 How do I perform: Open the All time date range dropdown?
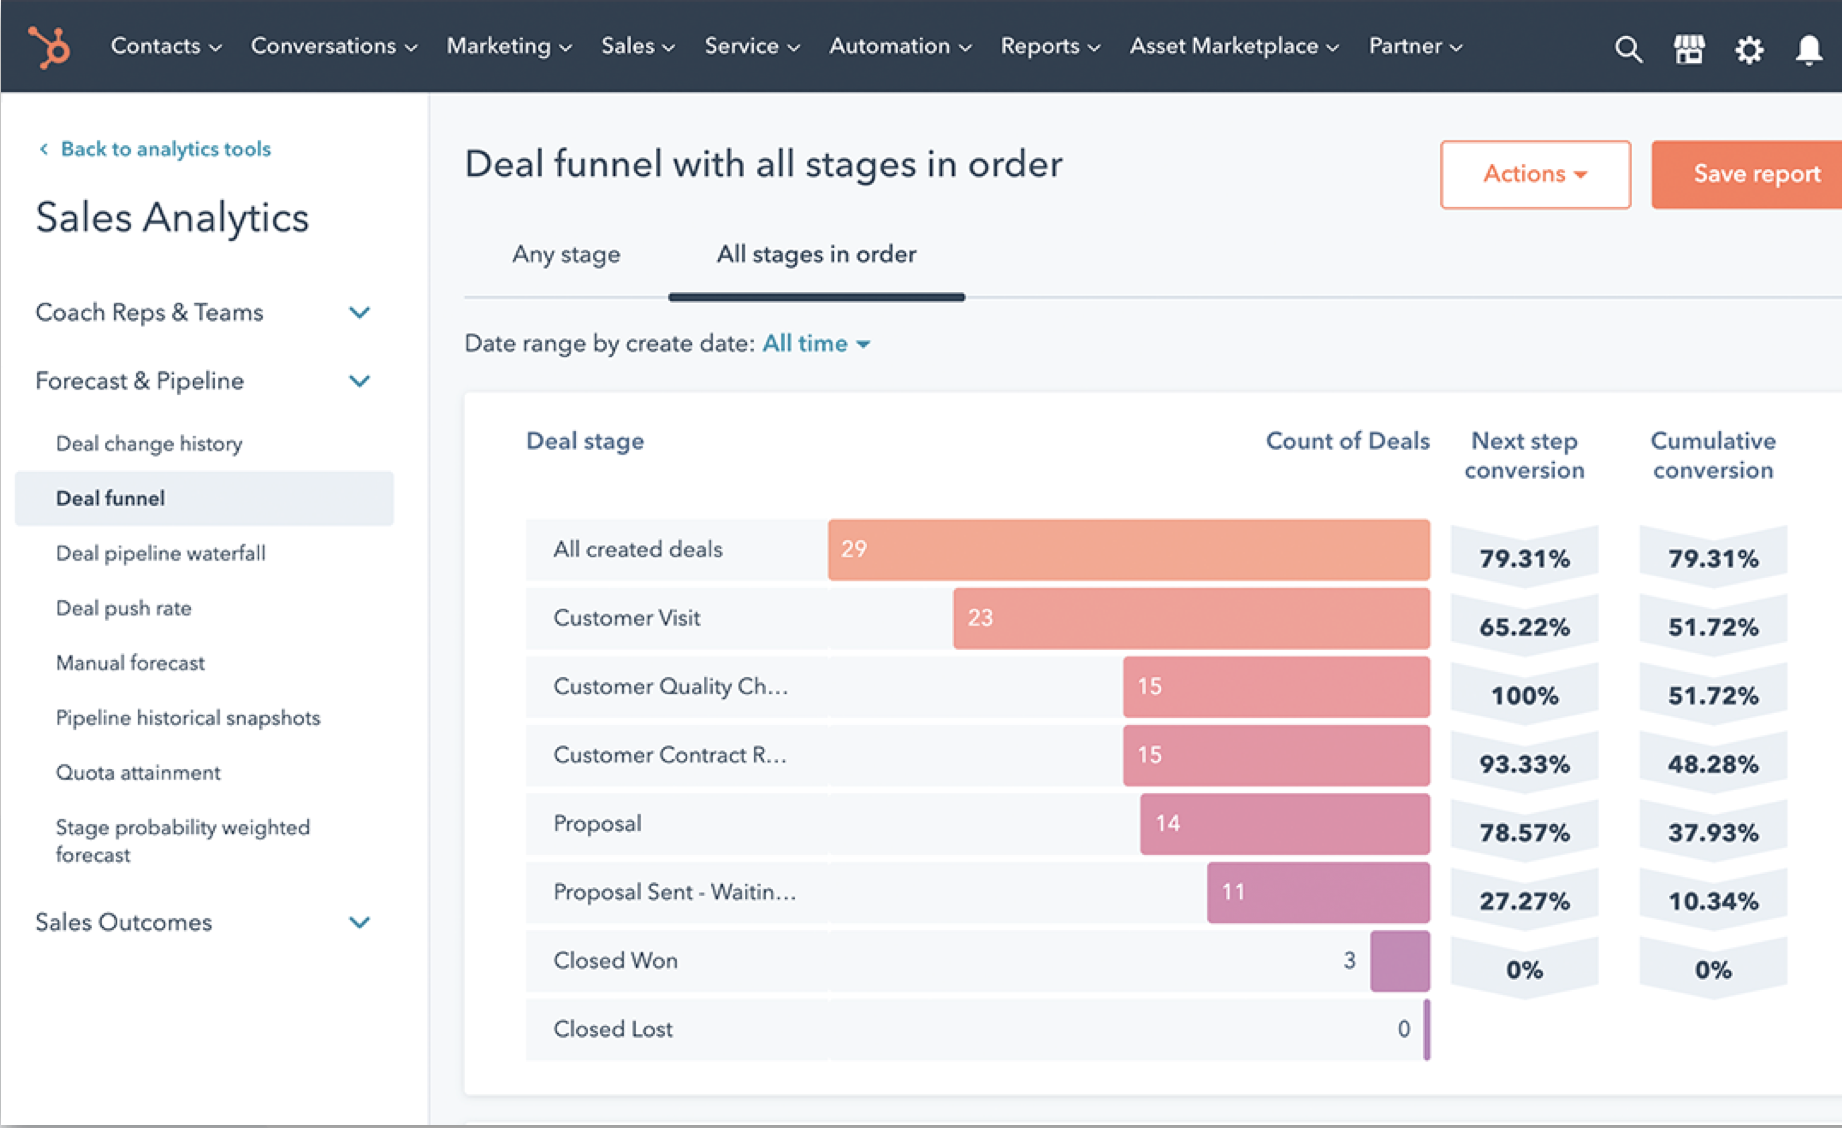click(816, 344)
